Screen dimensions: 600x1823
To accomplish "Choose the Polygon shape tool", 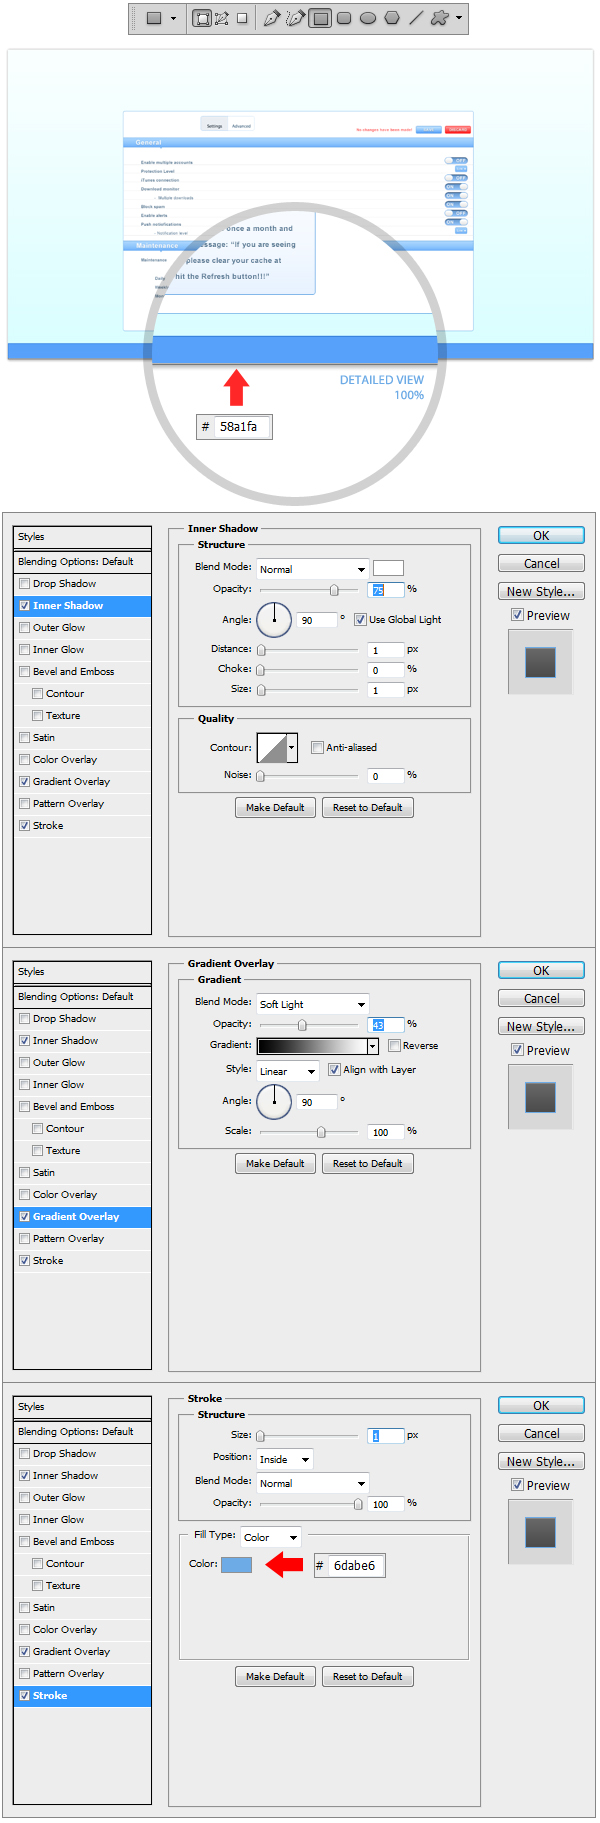I will (392, 18).
